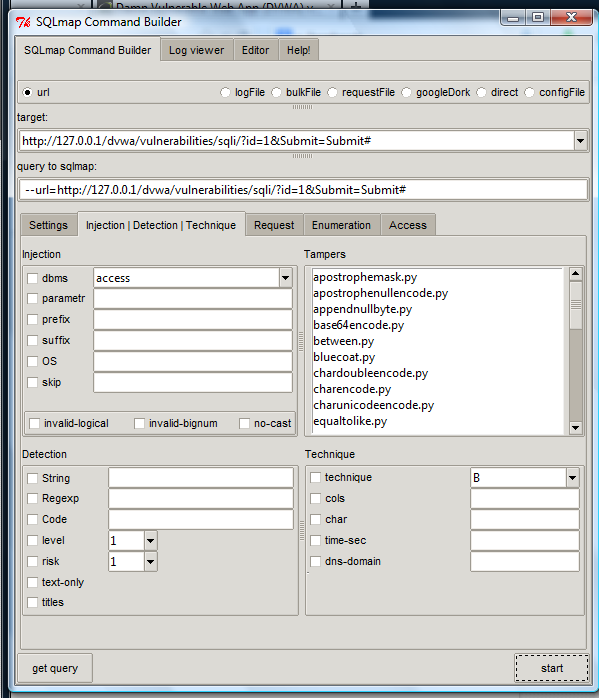Open the Request tab
Image resolution: width=599 pixels, height=698 pixels.
point(274,225)
